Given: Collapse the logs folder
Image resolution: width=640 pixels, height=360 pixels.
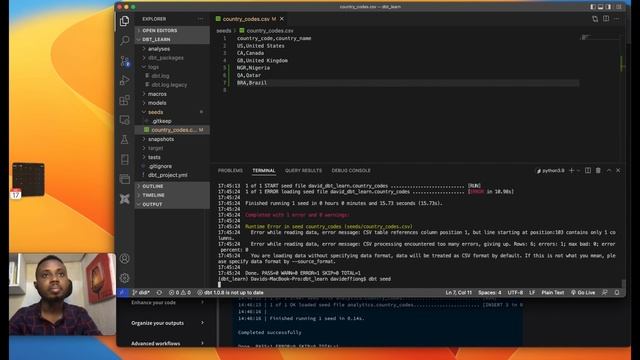Looking at the screenshot, I should 172,67.
